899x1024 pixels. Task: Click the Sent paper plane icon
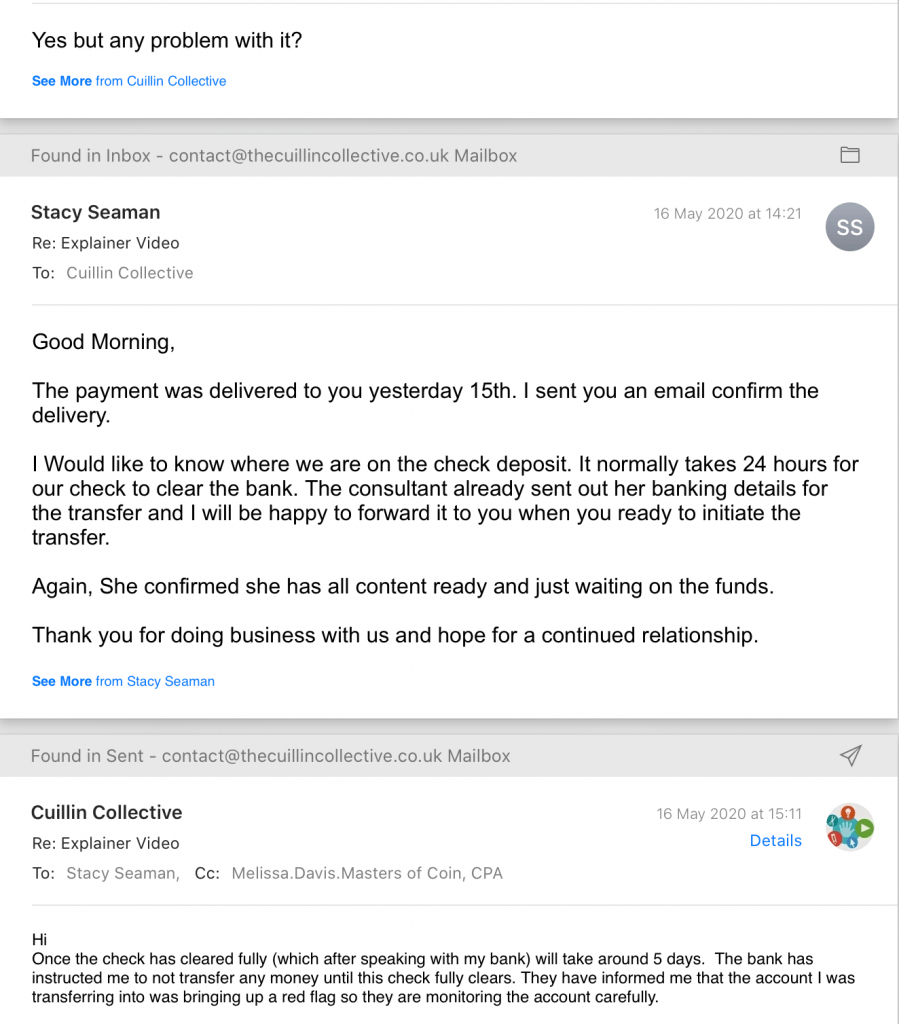coord(850,756)
